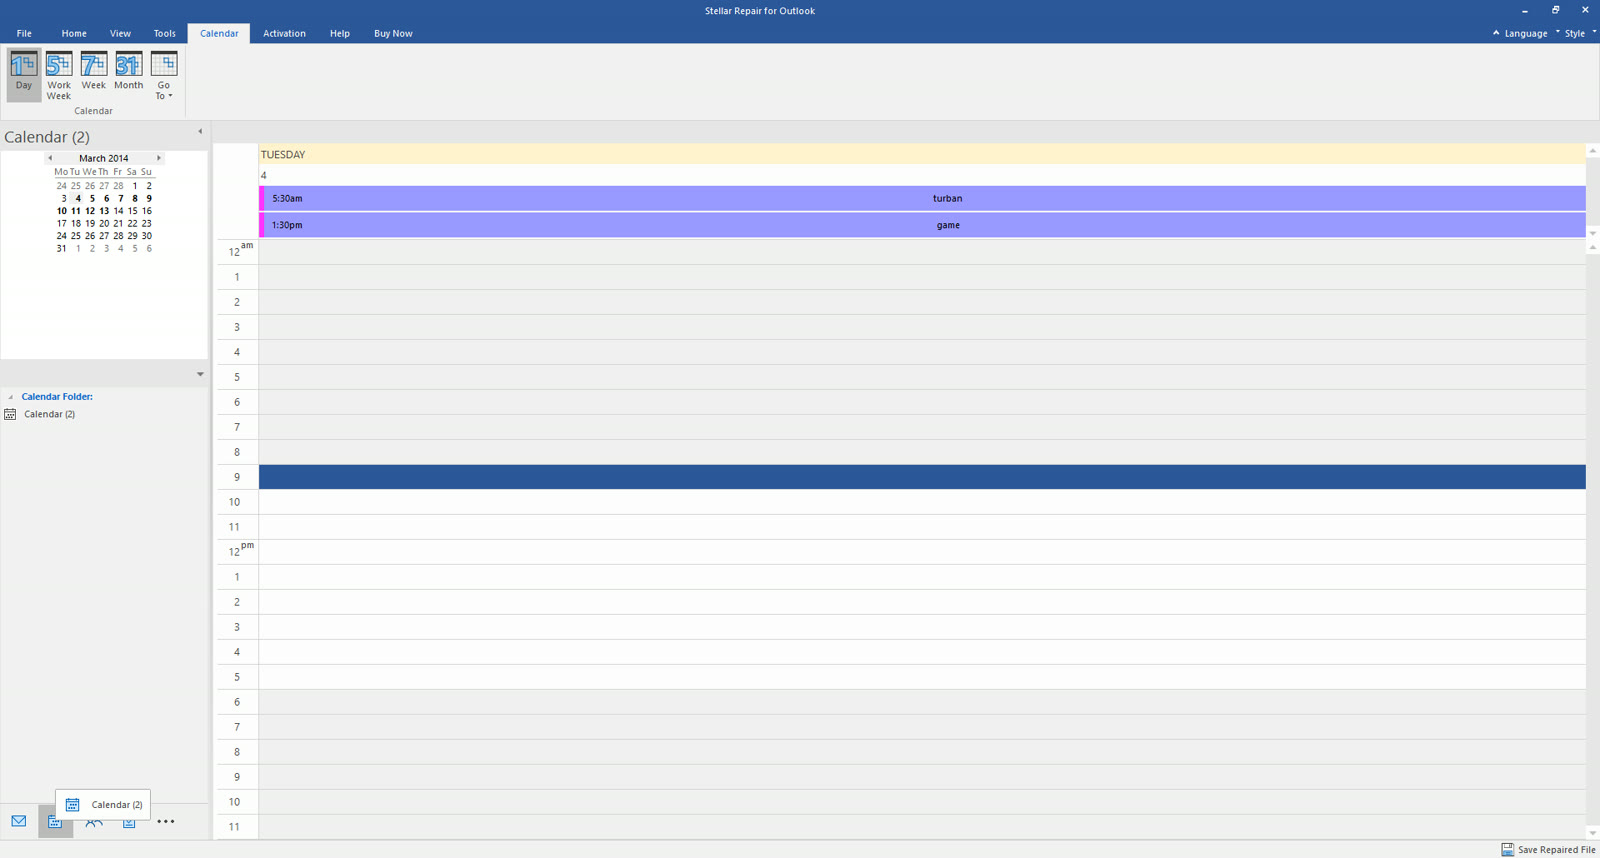Click the Buy Now tab
The image size is (1600, 858).
pos(393,33)
